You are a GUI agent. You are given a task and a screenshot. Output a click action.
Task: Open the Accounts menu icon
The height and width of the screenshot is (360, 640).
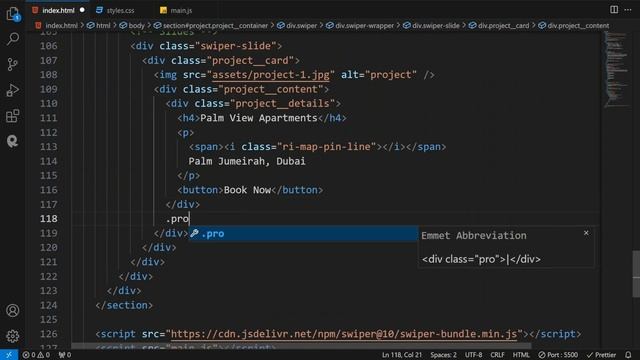[x=13, y=311]
